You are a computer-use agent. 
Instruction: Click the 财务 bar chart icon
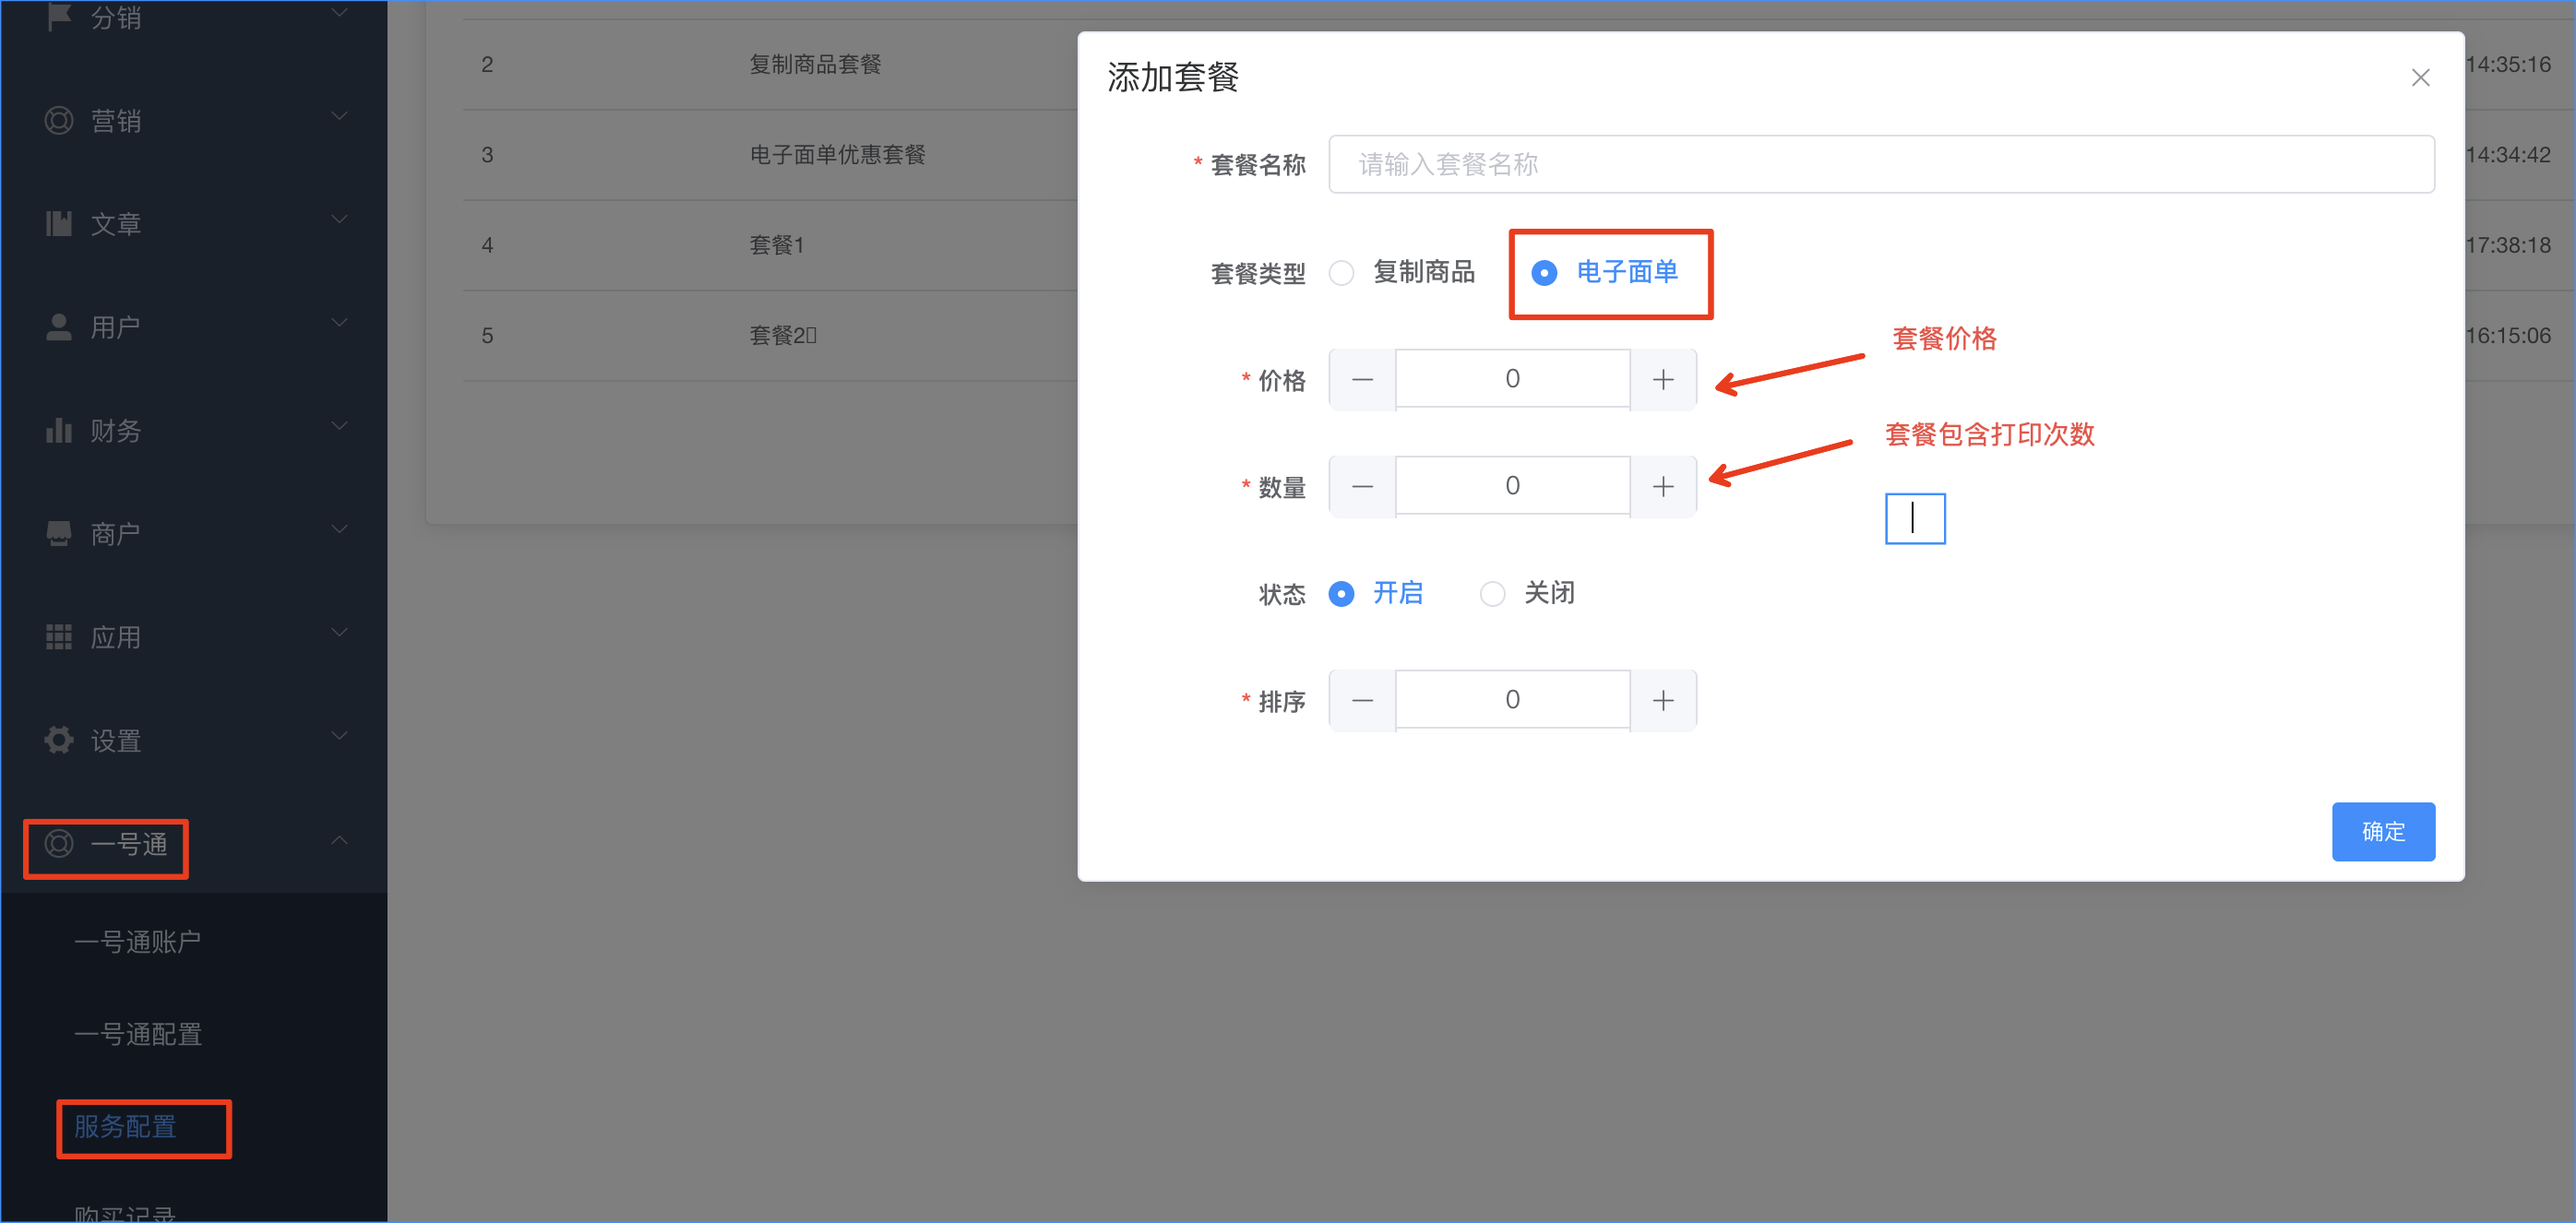pos(59,431)
